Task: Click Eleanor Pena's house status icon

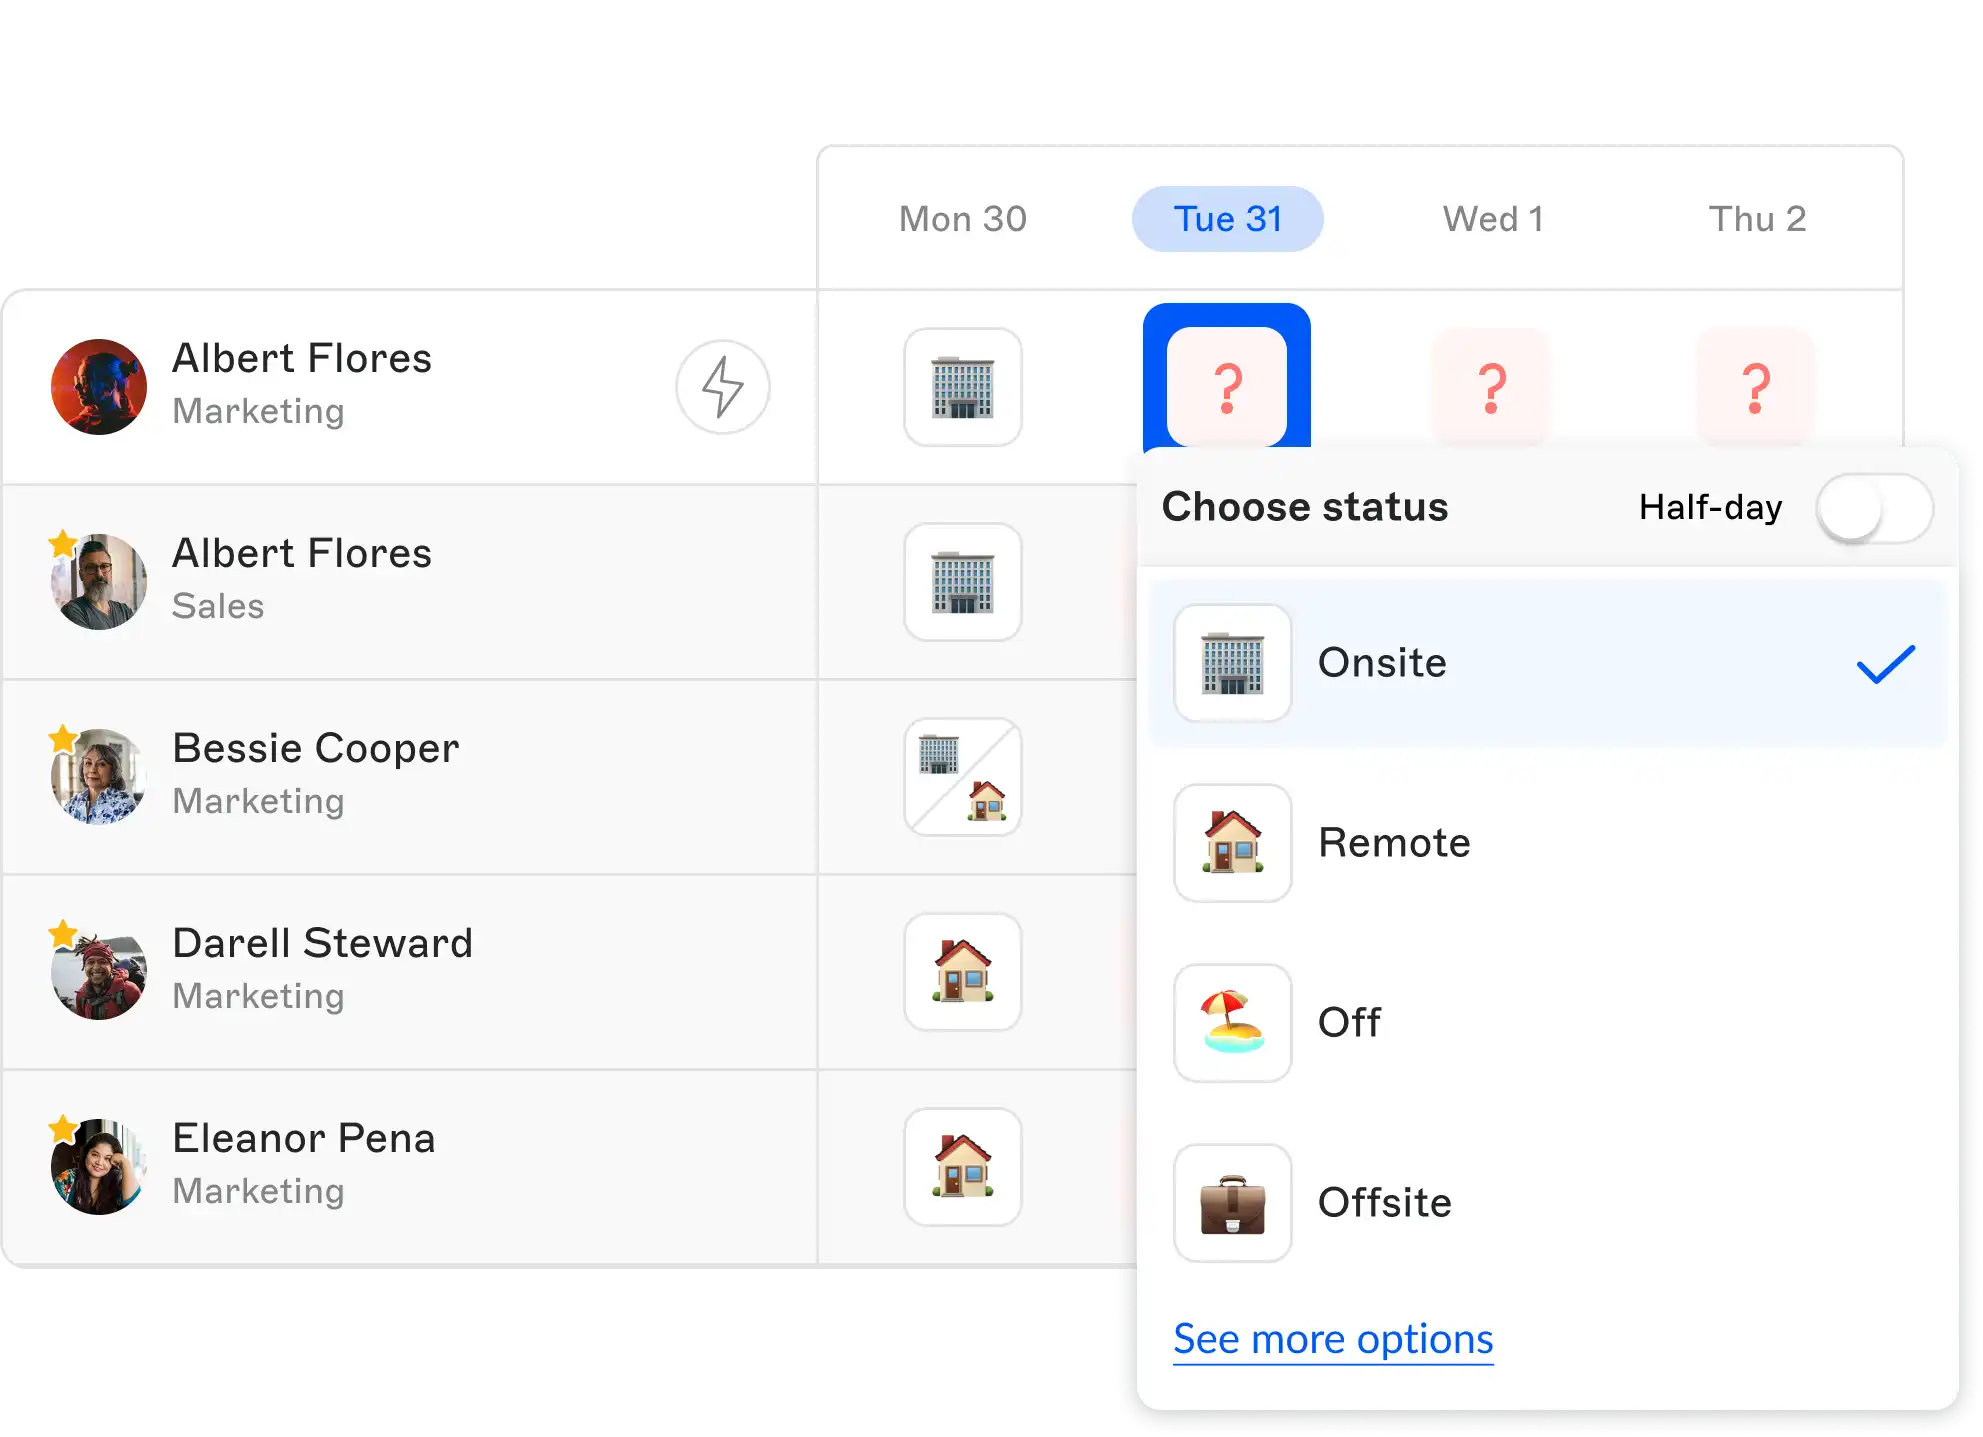Action: pyautogui.click(x=962, y=1166)
